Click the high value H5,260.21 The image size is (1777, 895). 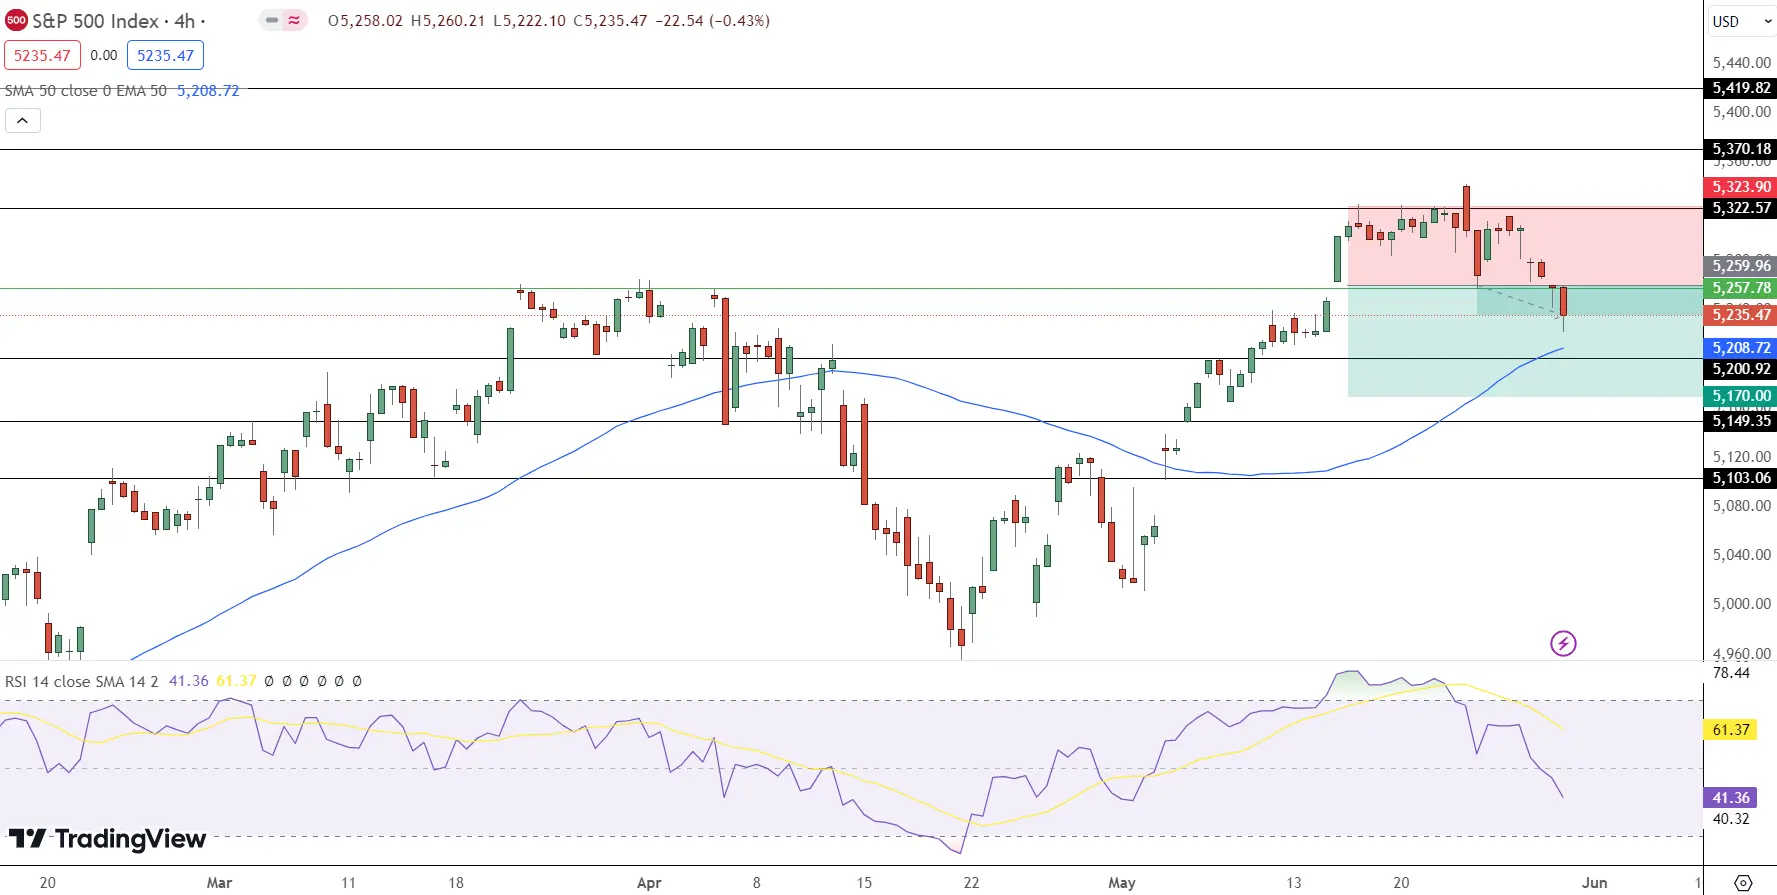pos(448,21)
